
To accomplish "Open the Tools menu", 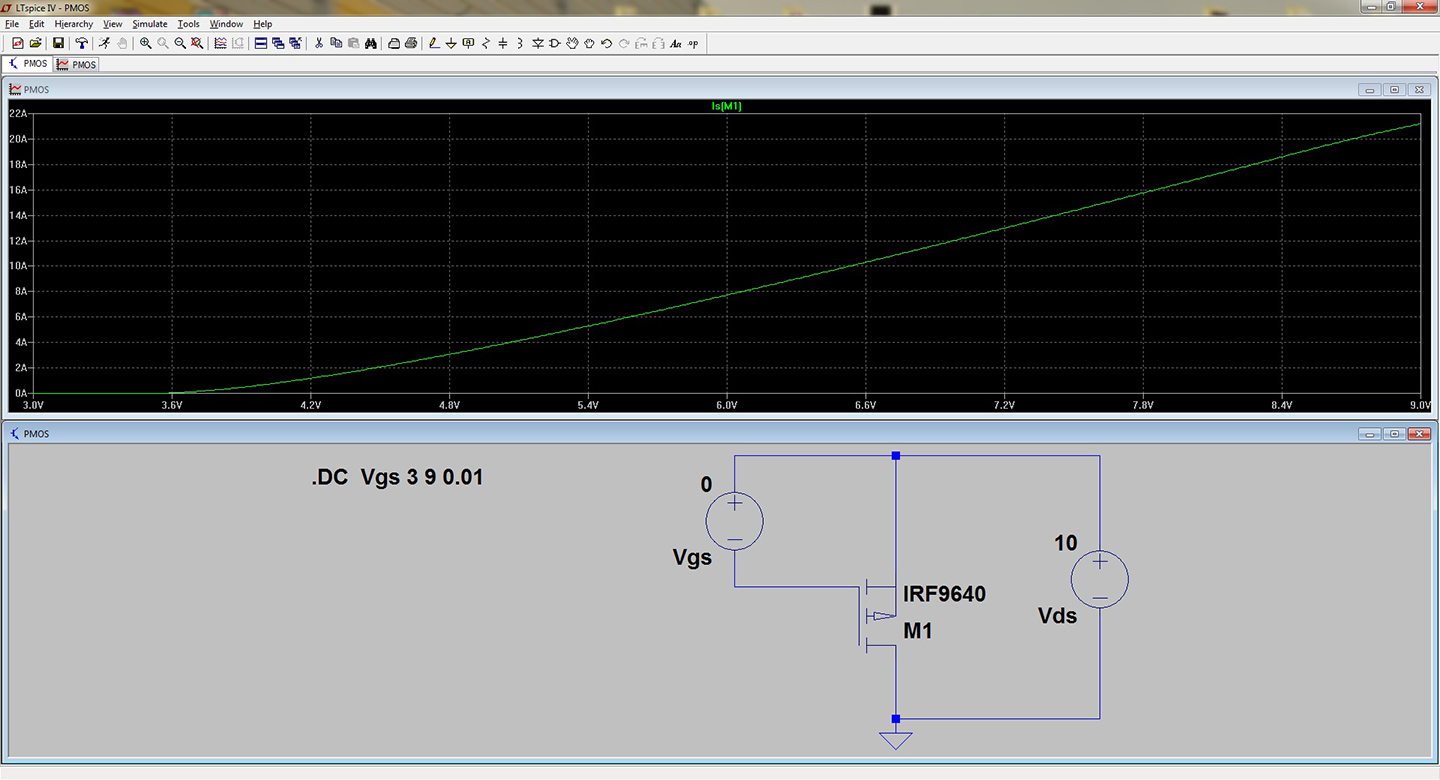I will pos(189,24).
